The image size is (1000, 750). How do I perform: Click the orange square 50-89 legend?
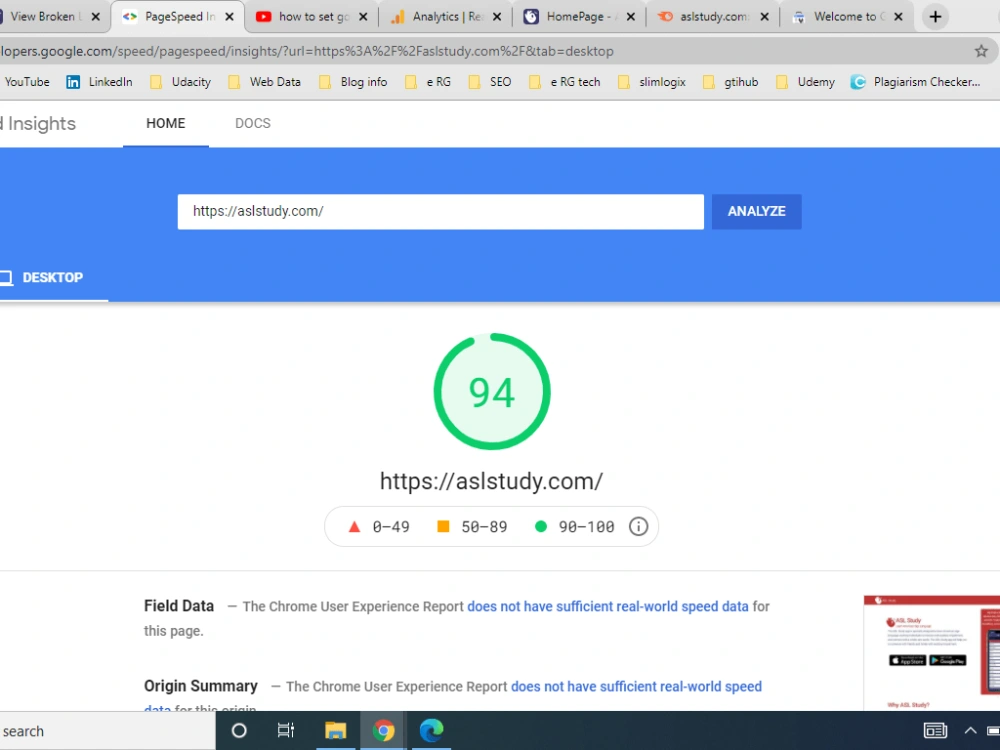[x=471, y=527]
